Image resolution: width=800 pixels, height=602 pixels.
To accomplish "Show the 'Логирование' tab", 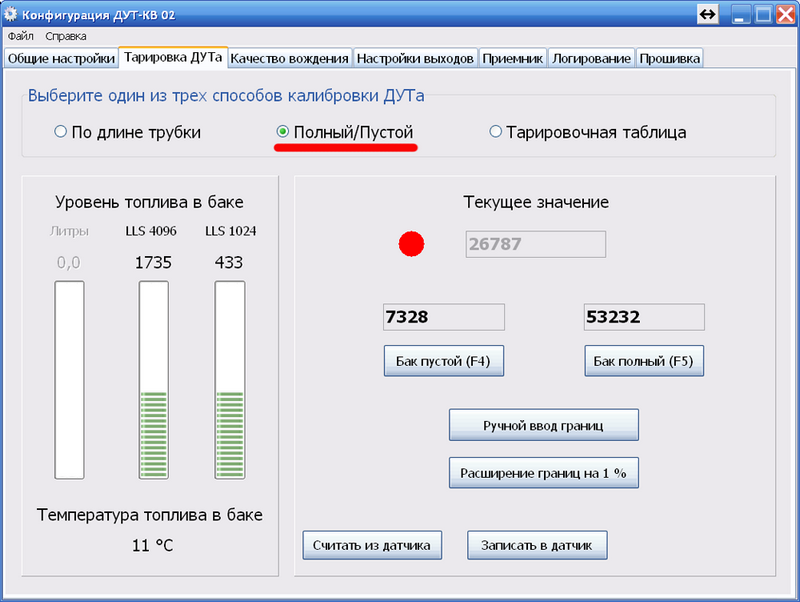I will [591, 59].
